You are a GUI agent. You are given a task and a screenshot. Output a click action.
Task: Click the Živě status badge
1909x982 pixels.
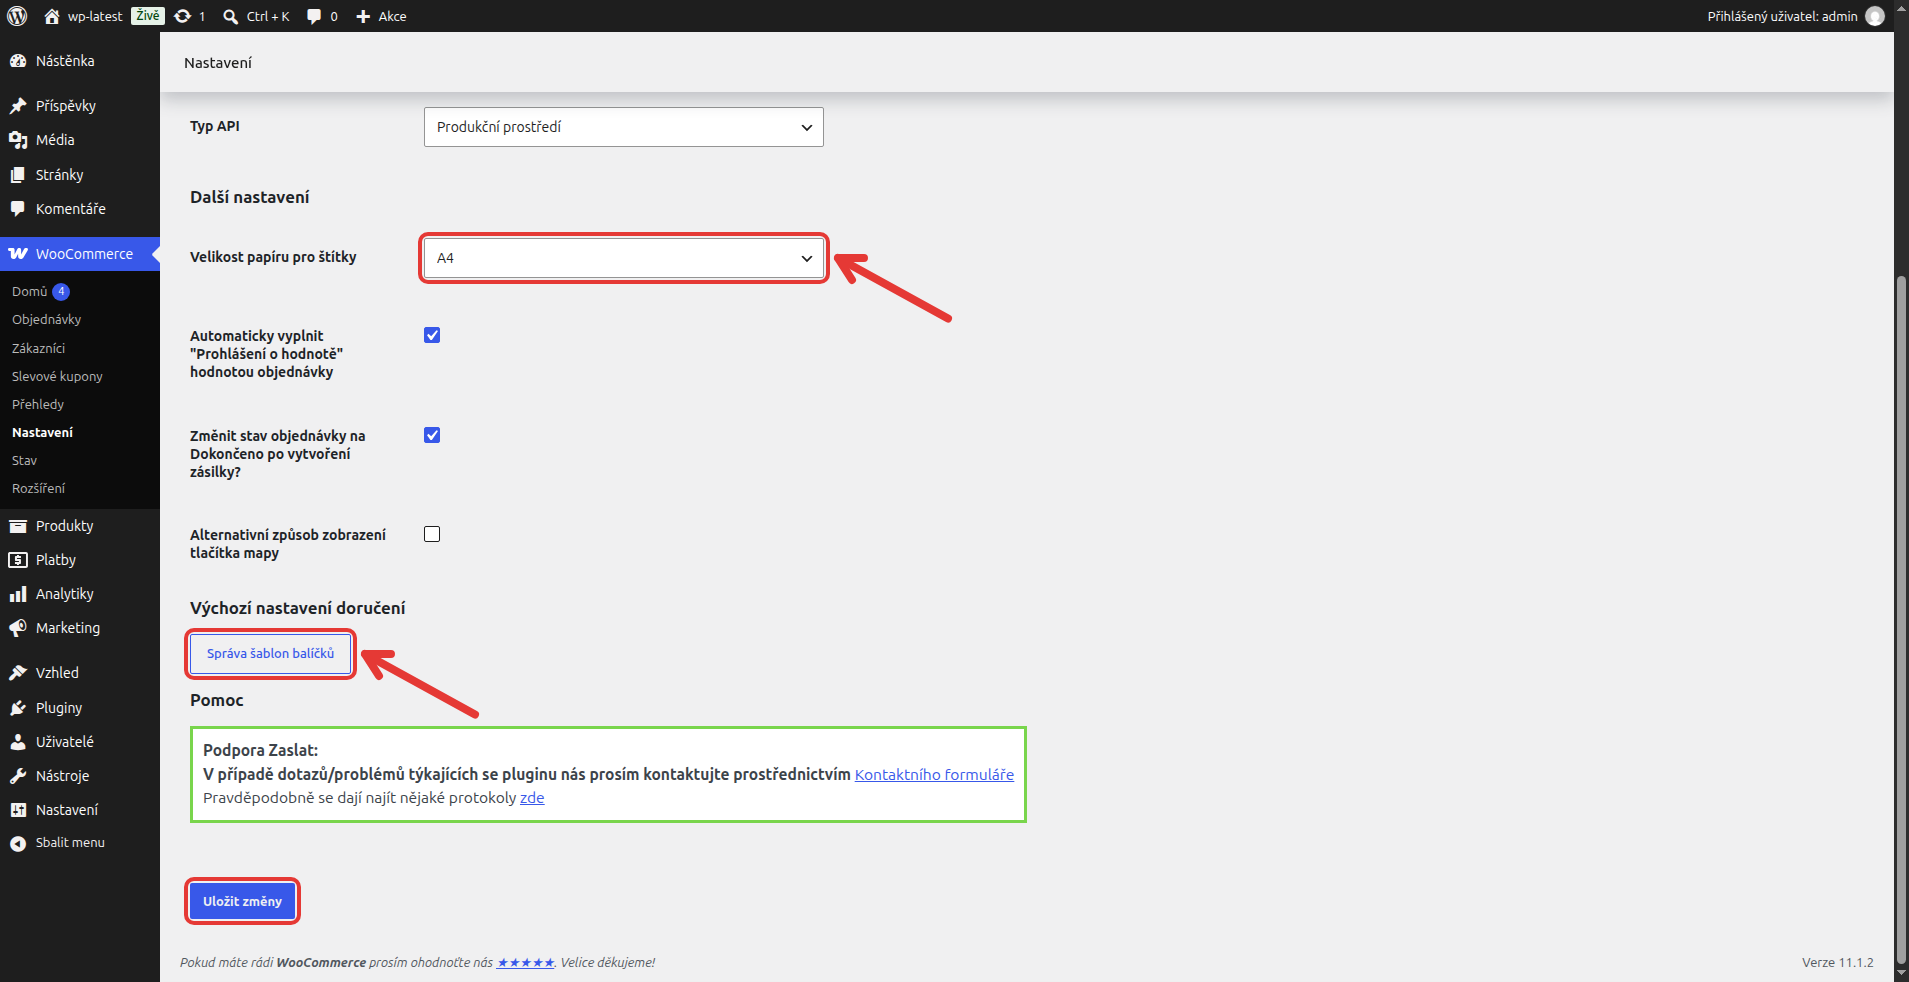147,16
